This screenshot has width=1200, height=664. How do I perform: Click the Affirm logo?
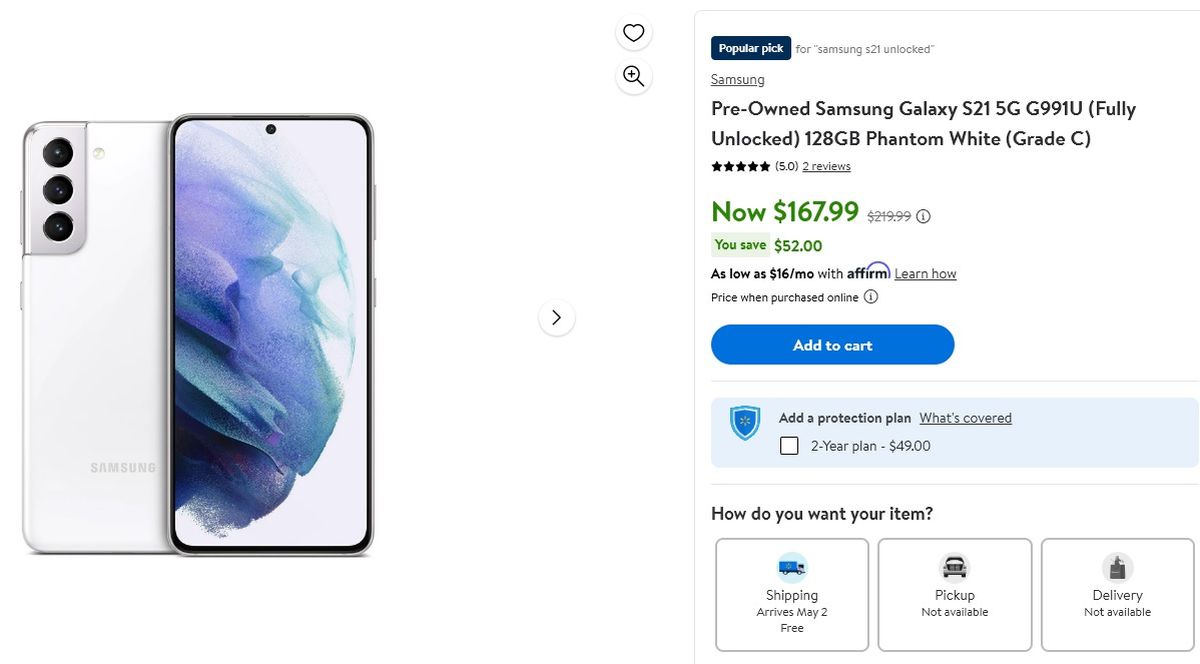[869, 270]
